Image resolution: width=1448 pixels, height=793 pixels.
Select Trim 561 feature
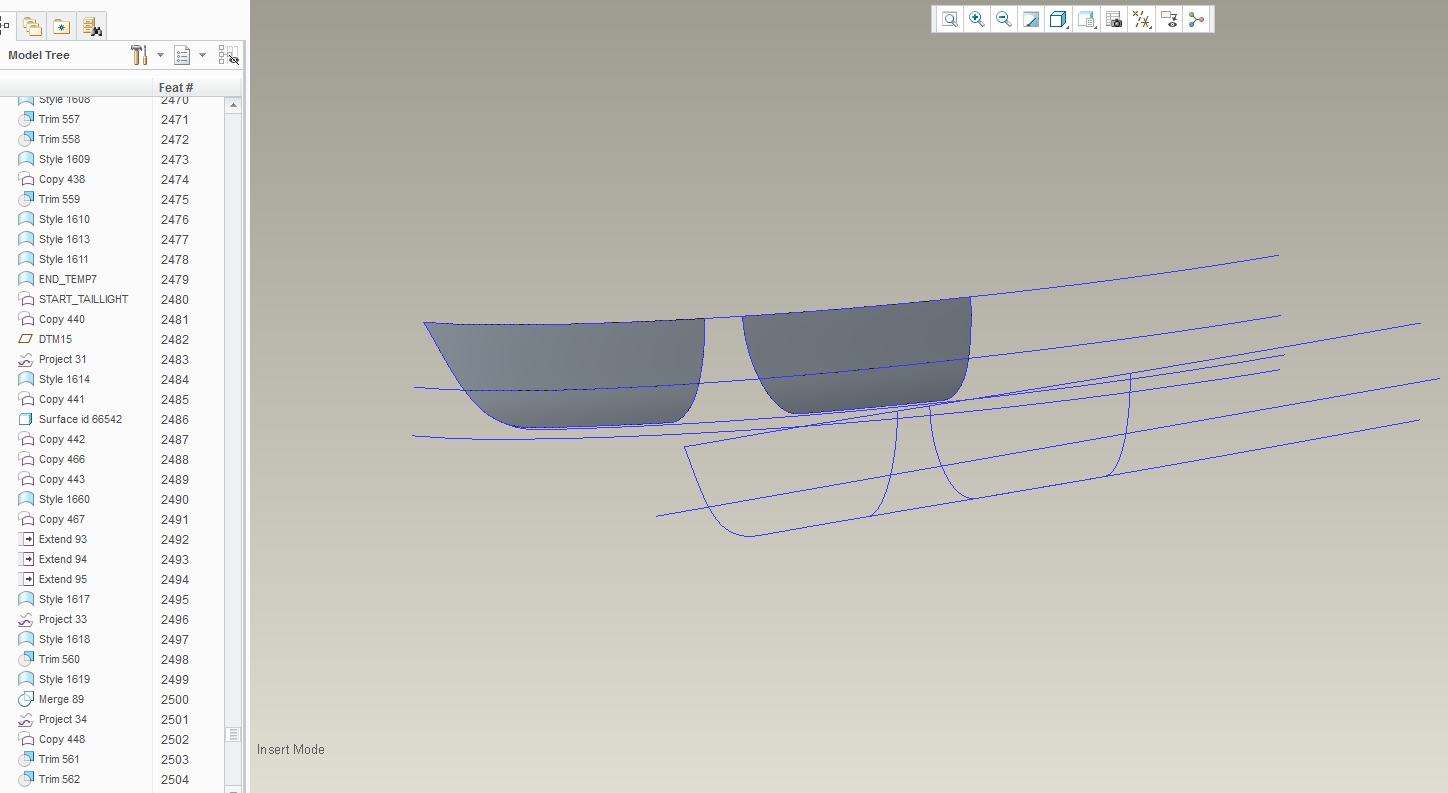tap(59, 759)
